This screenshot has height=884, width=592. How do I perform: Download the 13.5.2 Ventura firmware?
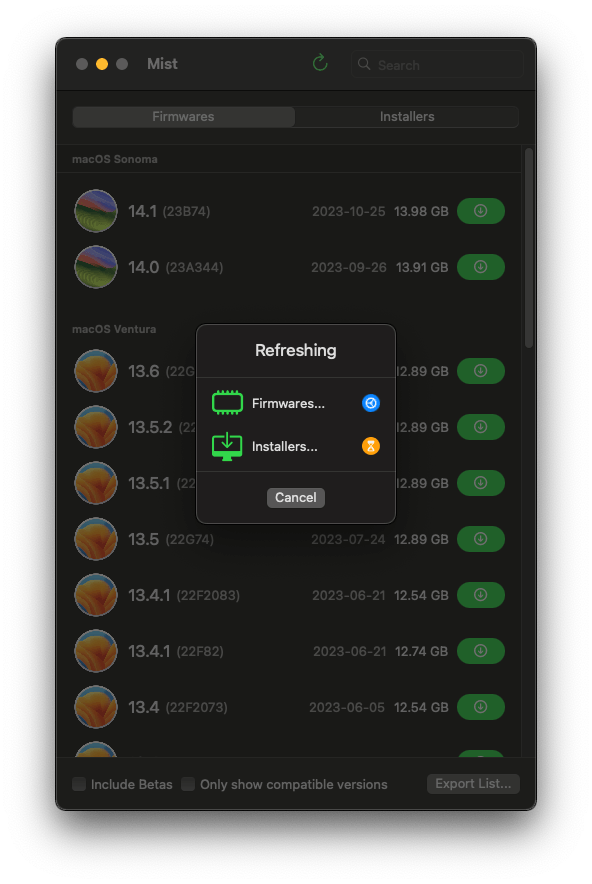(x=480, y=427)
